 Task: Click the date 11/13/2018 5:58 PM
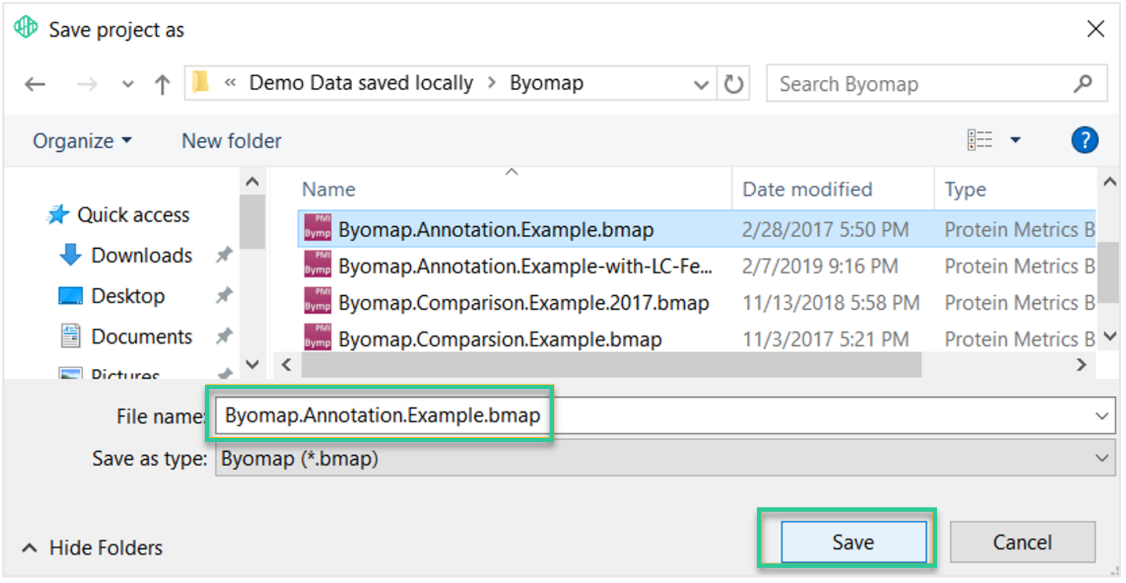click(x=831, y=303)
